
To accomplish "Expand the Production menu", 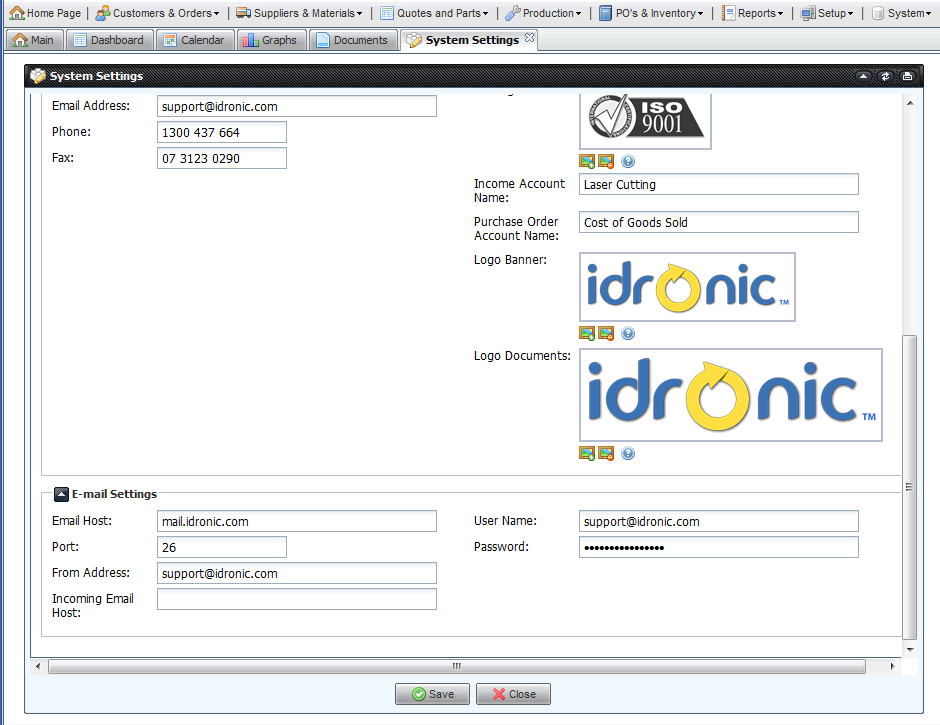I will (x=543, y=13).
